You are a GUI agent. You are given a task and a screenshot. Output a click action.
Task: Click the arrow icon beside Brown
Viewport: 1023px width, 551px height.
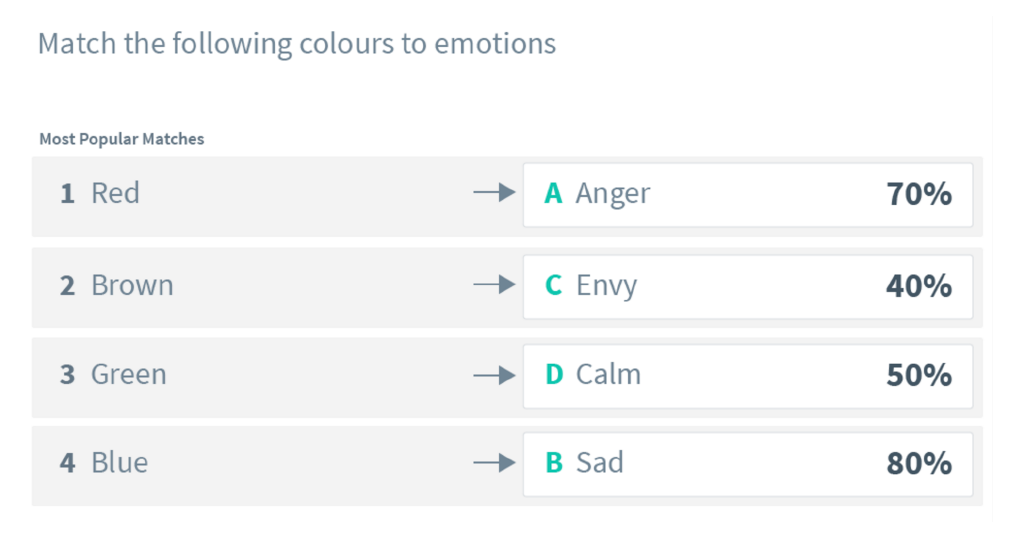(x=495, y=284)
